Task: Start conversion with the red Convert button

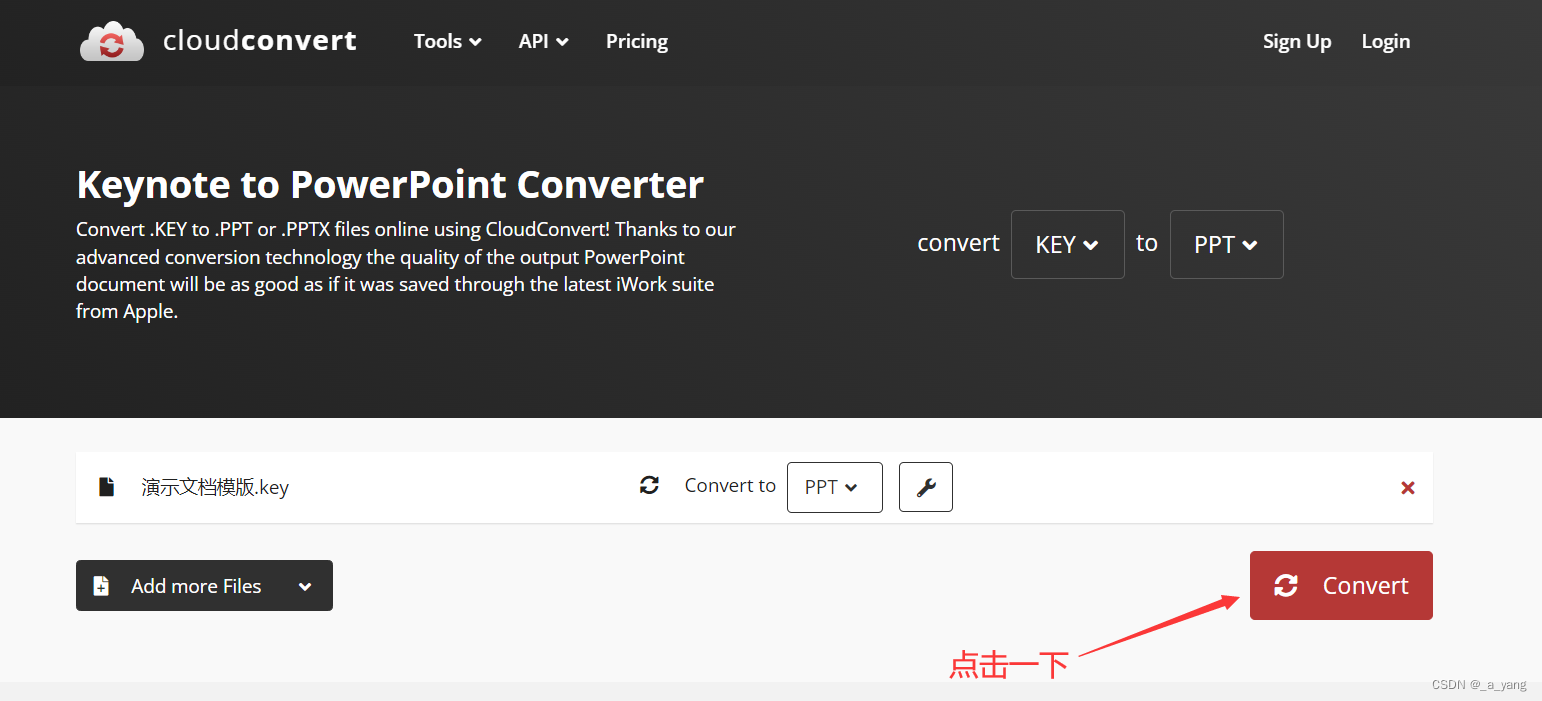Action: 1341,585
